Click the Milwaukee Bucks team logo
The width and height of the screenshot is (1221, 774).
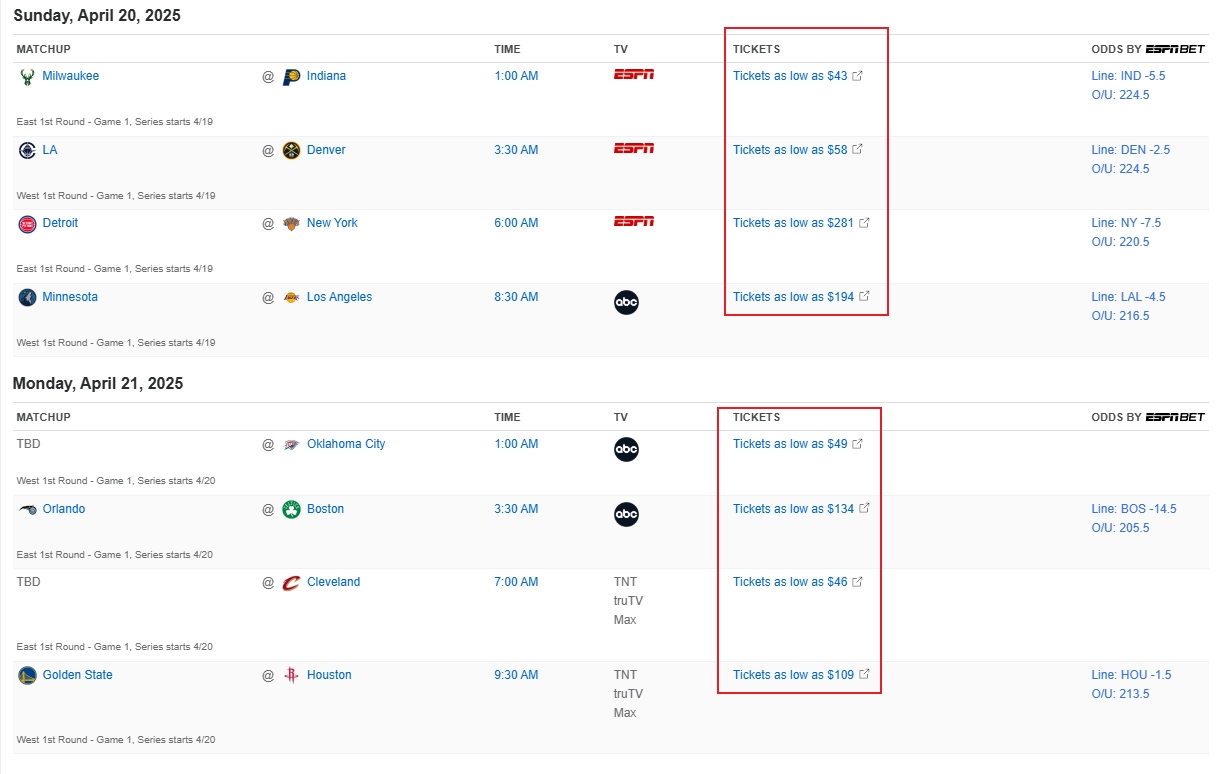pyautogui.click(x=27, y=77)
